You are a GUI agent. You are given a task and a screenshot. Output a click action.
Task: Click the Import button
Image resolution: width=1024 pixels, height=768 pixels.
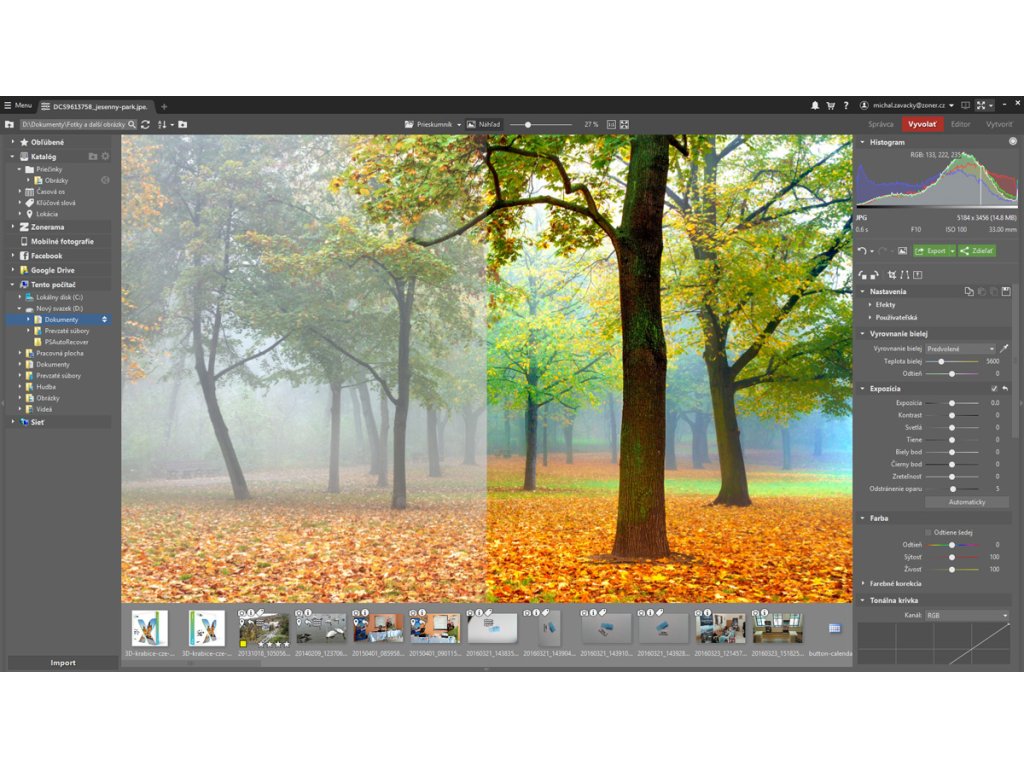(x=62, y=662)
